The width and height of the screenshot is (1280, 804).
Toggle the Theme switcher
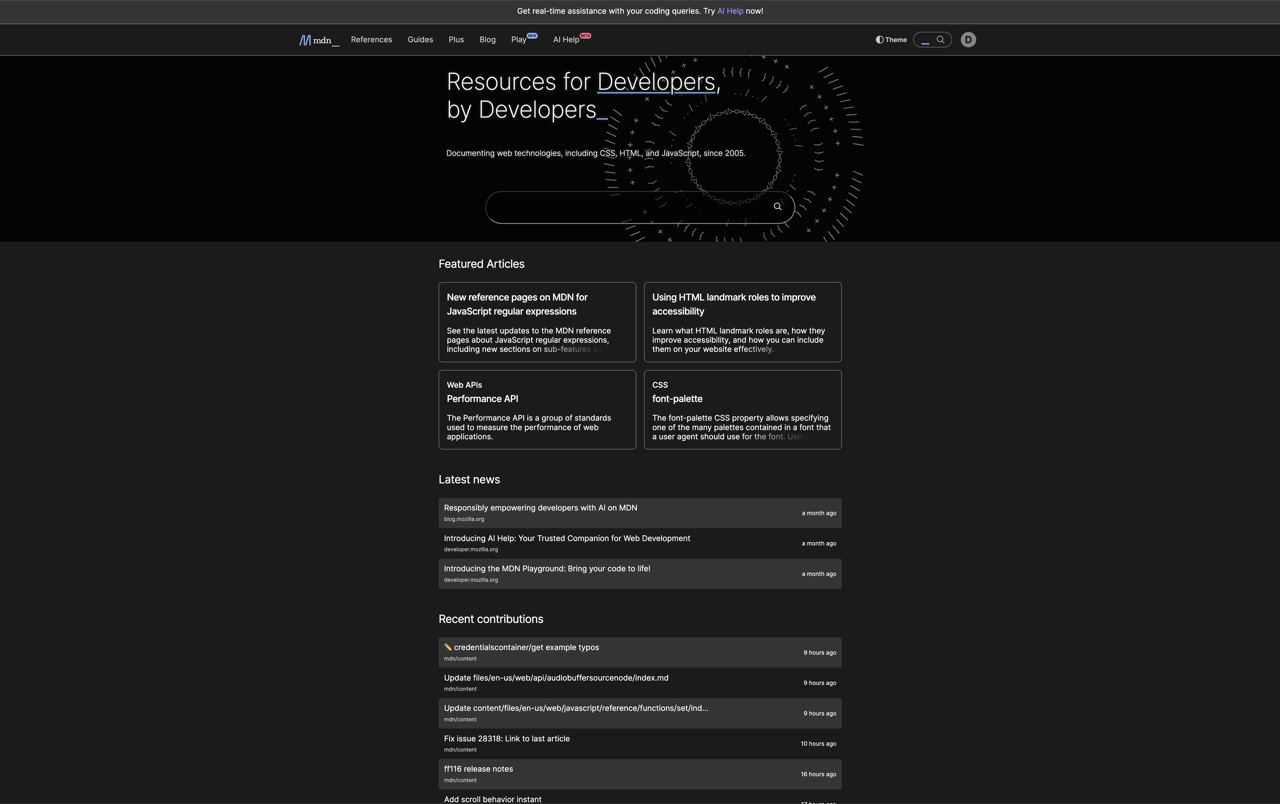891,40
